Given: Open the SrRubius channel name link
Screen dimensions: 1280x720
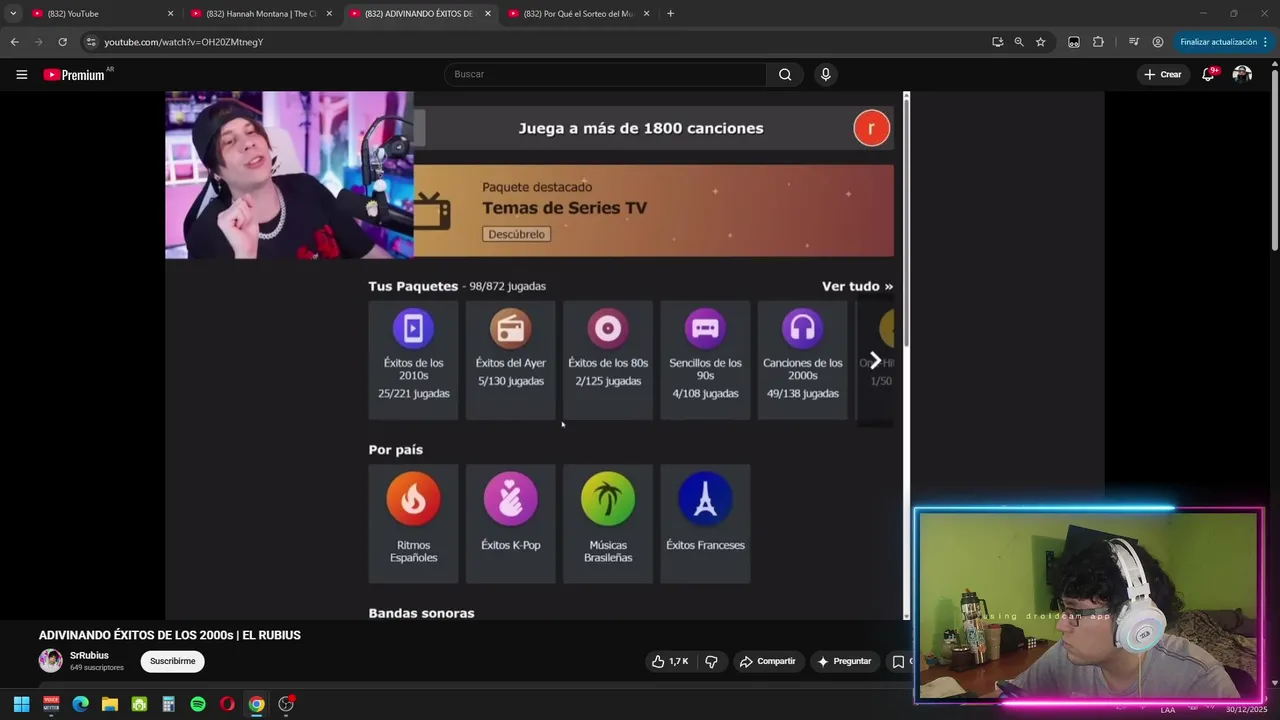Looking at the screenshot, I should [89, 655].
